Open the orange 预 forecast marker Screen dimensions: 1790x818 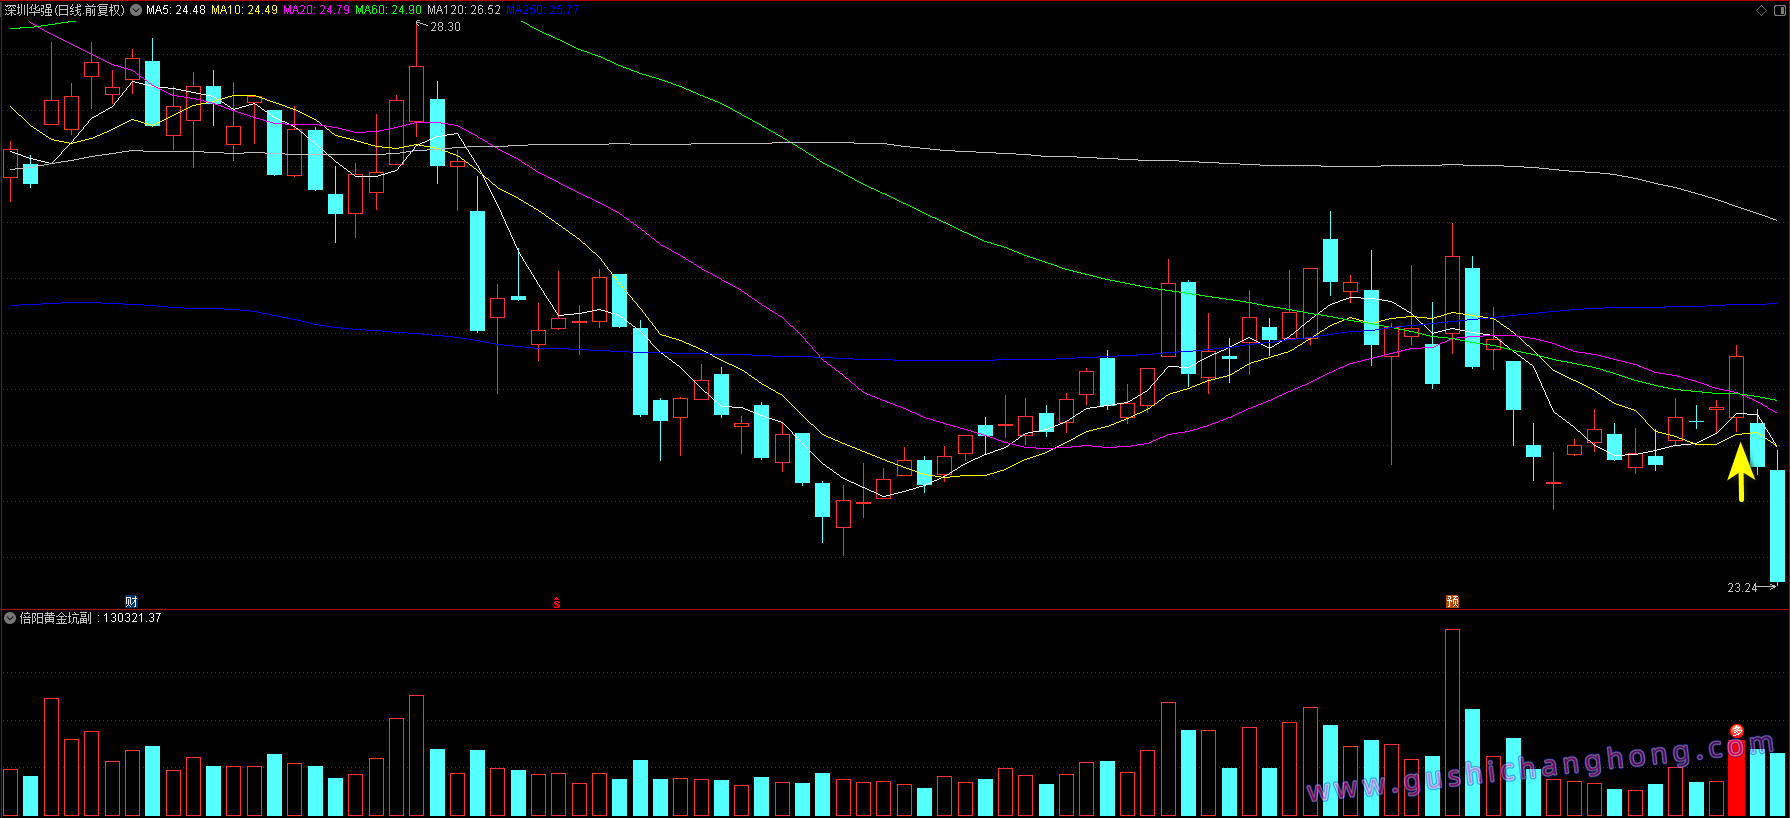(1452, 601)
